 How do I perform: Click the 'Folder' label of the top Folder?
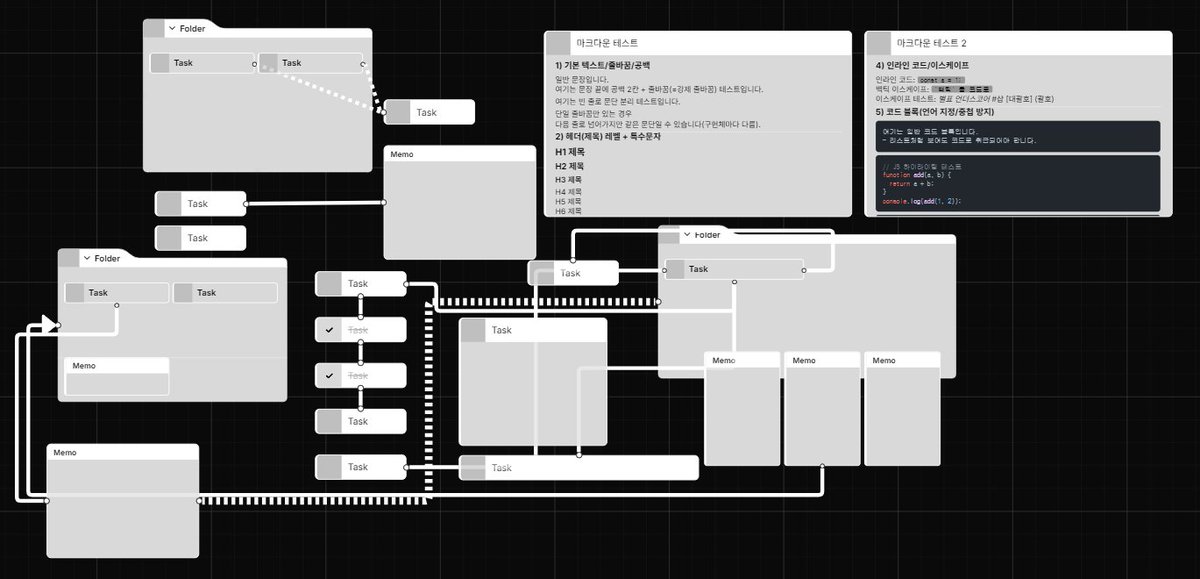pyautogui.click(x=193, y=29)
